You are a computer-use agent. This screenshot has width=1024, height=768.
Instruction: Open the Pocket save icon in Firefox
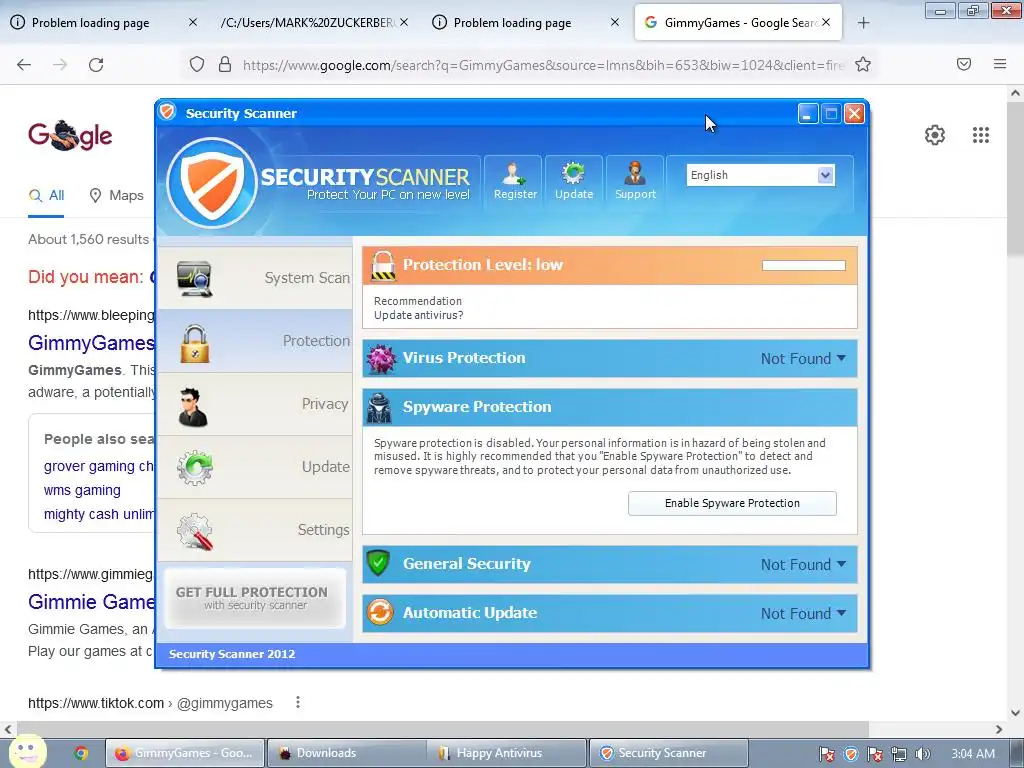click(964, 64)
